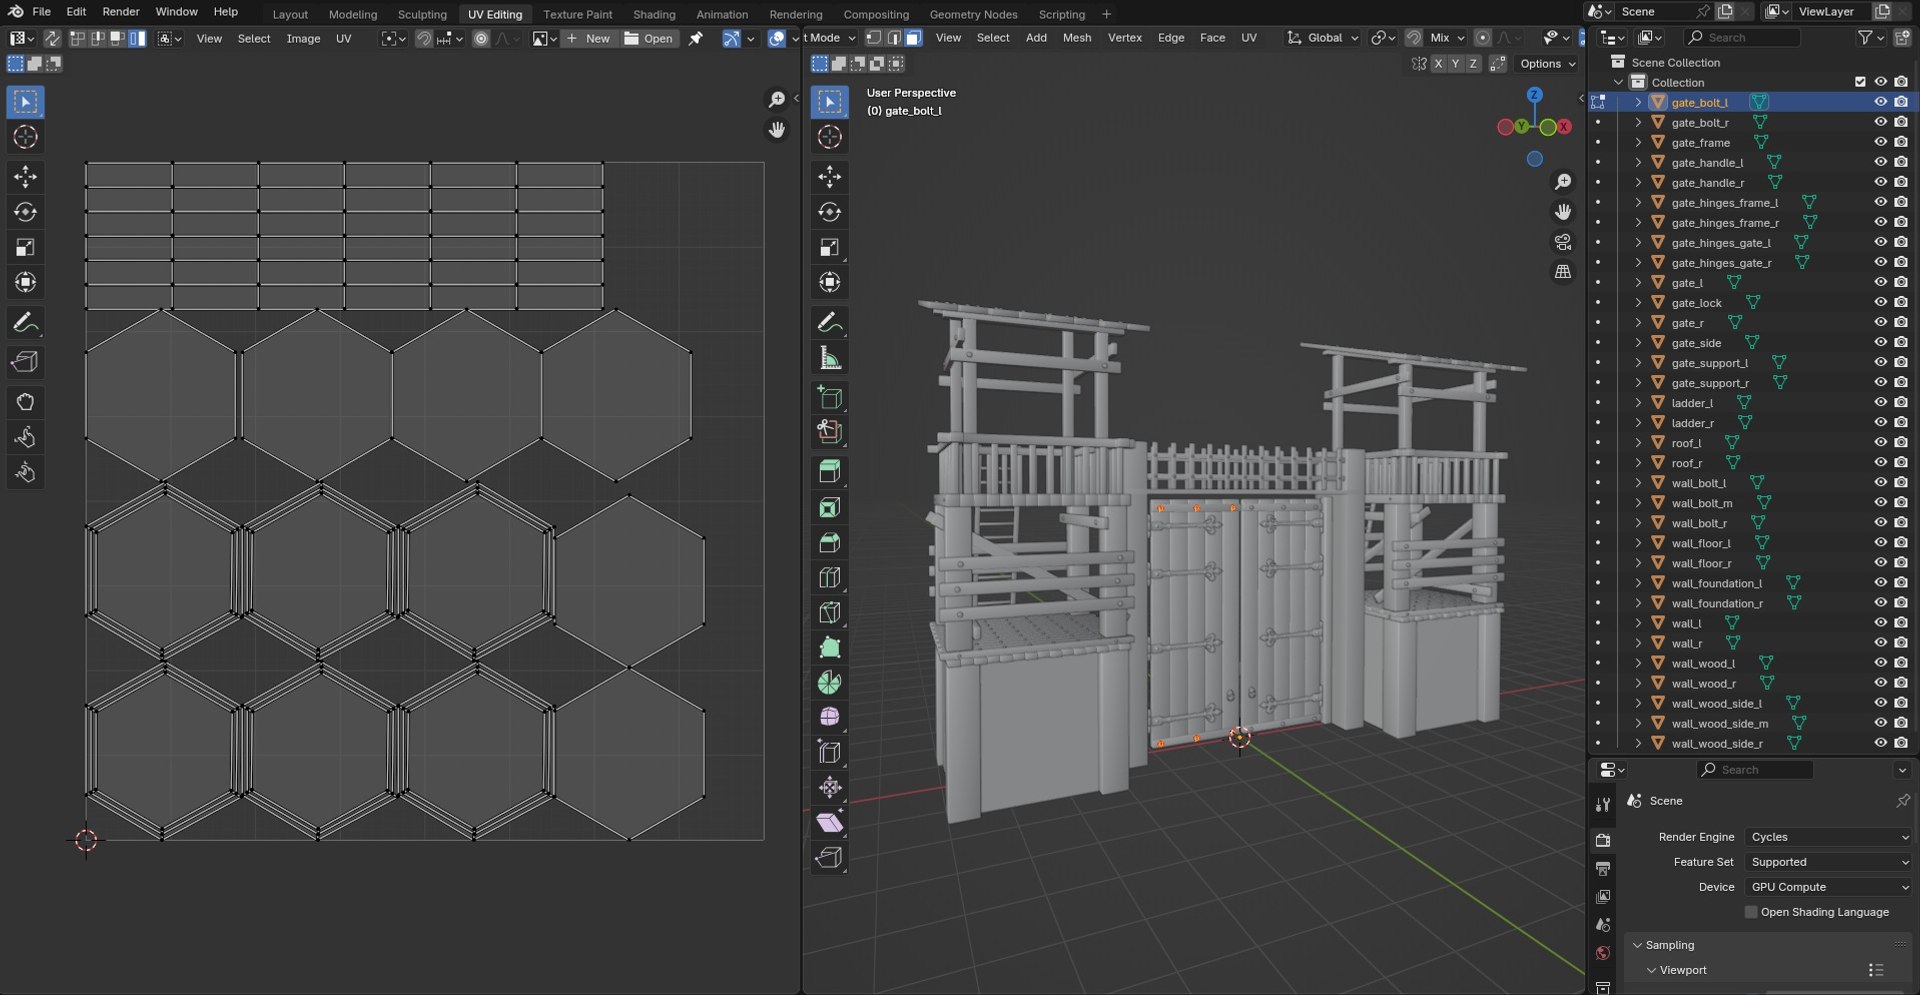Screen dimensions: 1920x995
Task: Select the Knife tool
Action: (x=829, y=612)
